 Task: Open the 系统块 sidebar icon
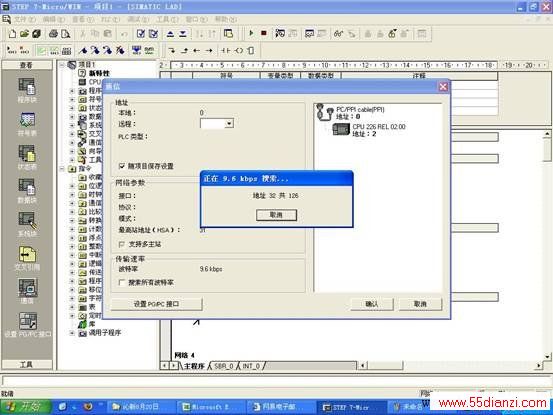27,224
